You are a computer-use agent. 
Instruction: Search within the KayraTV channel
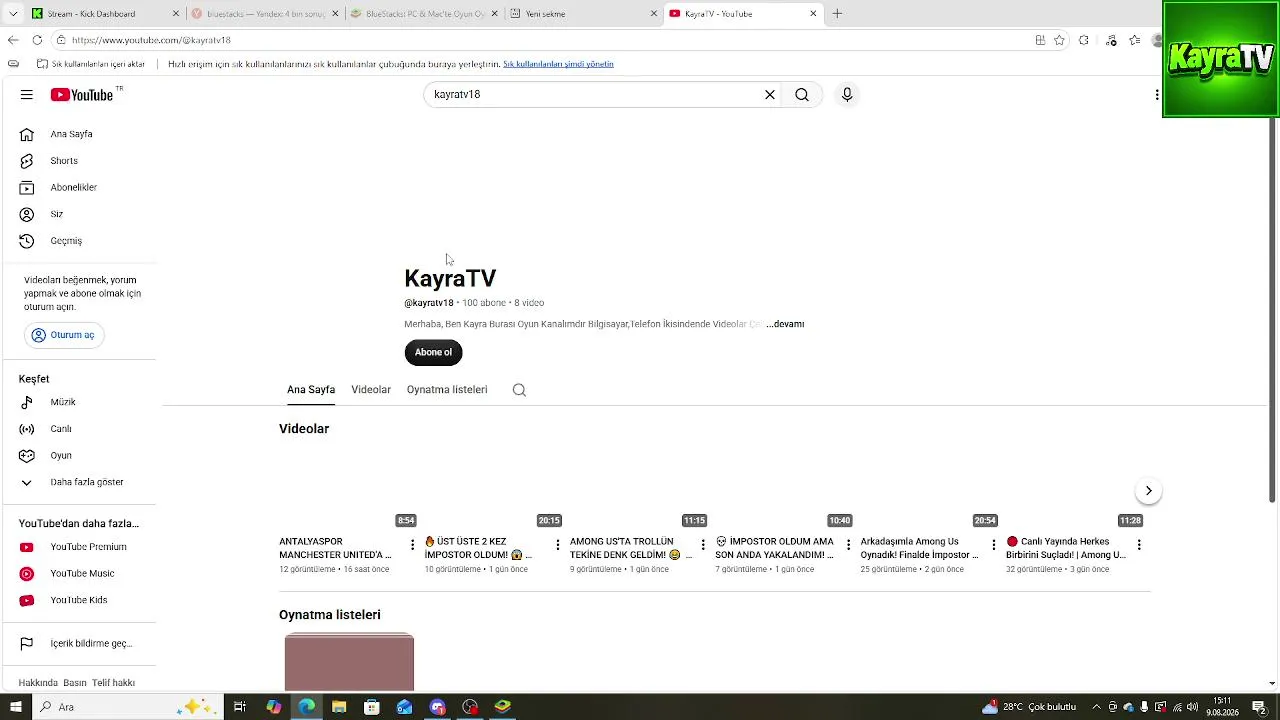pos(519,390)
